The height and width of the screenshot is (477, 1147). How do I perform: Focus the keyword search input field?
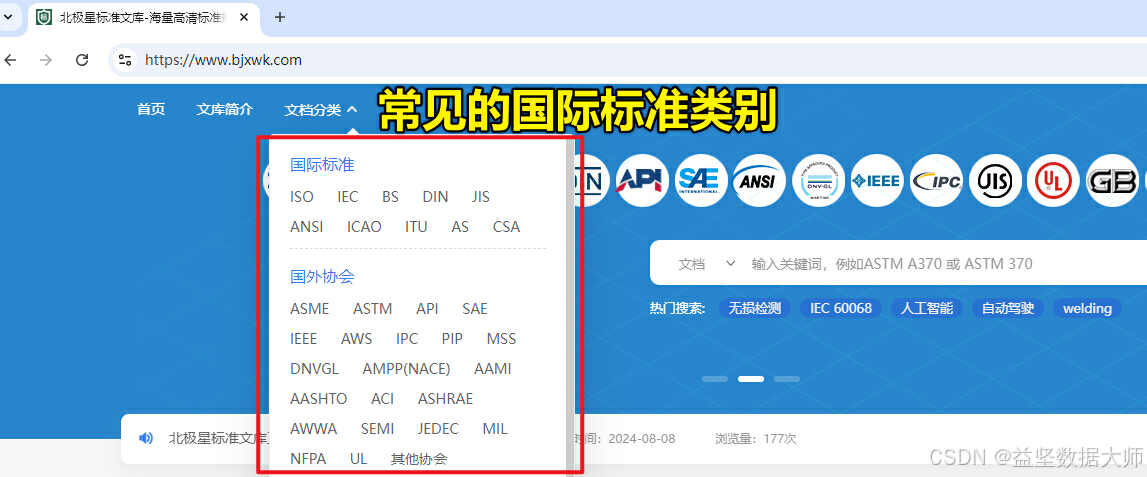[x=944, y=264]
